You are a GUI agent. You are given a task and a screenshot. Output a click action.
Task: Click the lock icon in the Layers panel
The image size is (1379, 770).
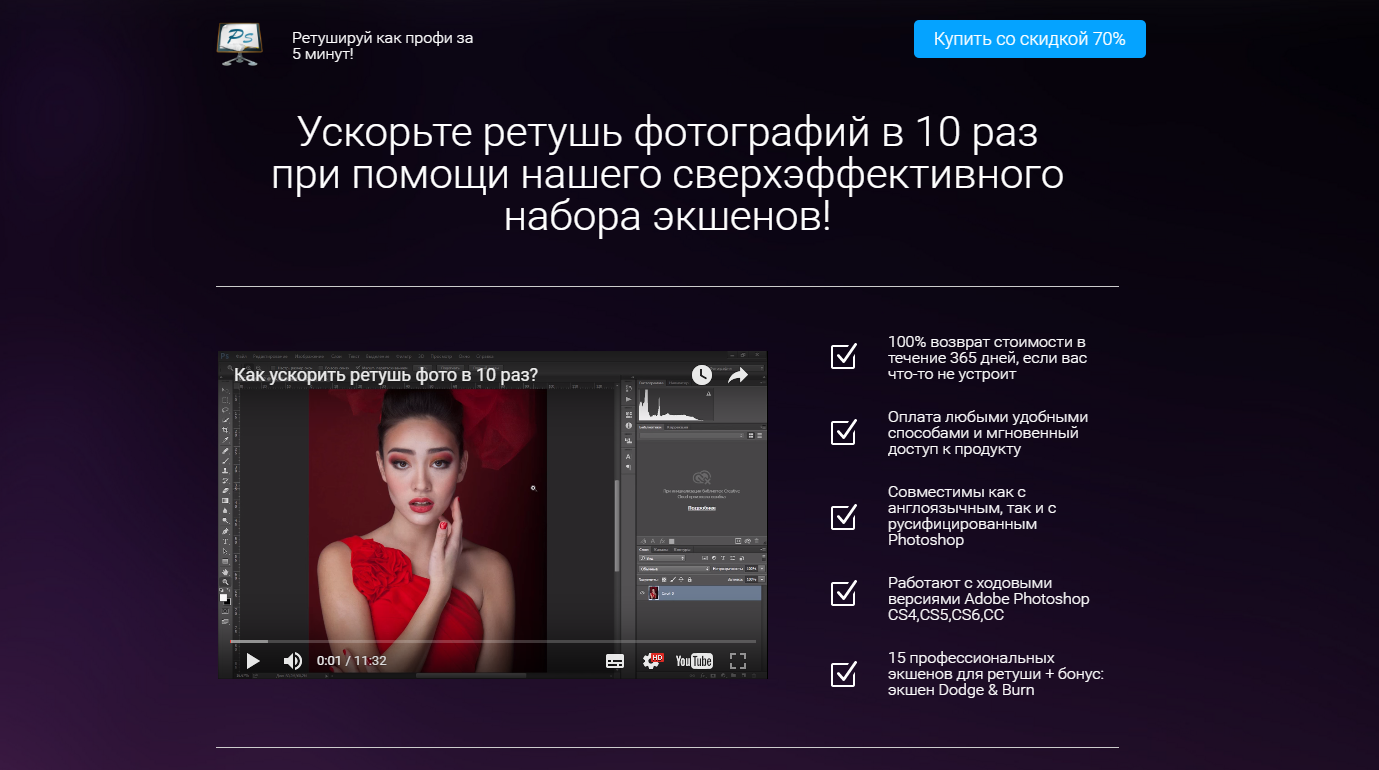point(690,579)
